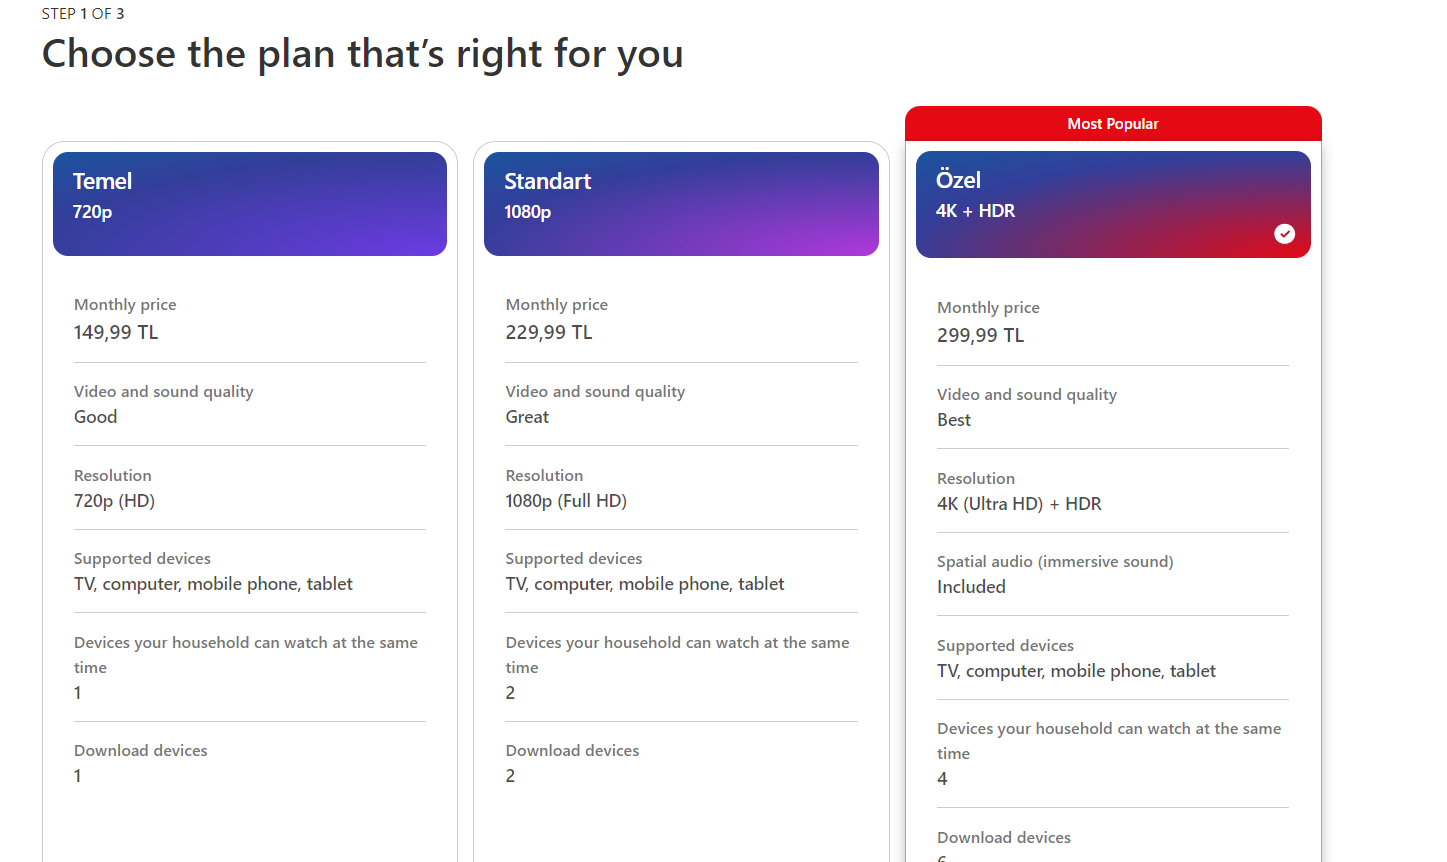This screenshot has width=1447, height=862.
Task: Click the 'Choose the plan' page heading
Action: [362, 54]
